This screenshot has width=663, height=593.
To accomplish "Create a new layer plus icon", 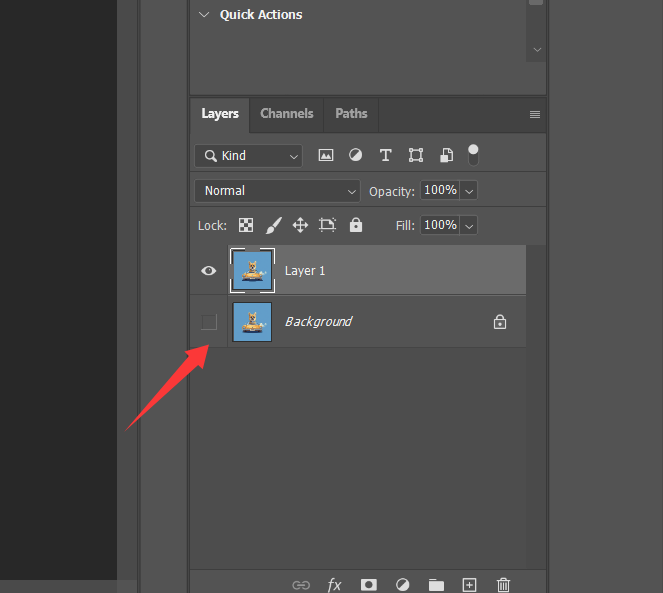I will tap(469, 585).
